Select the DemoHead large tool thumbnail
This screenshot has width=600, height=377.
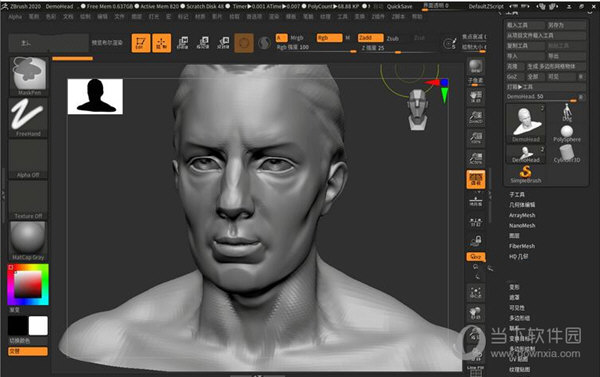click(x=526, y=124)
